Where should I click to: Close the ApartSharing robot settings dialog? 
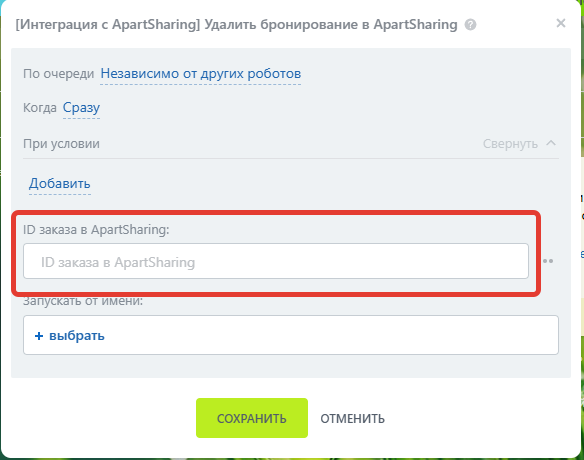[561, 23]
